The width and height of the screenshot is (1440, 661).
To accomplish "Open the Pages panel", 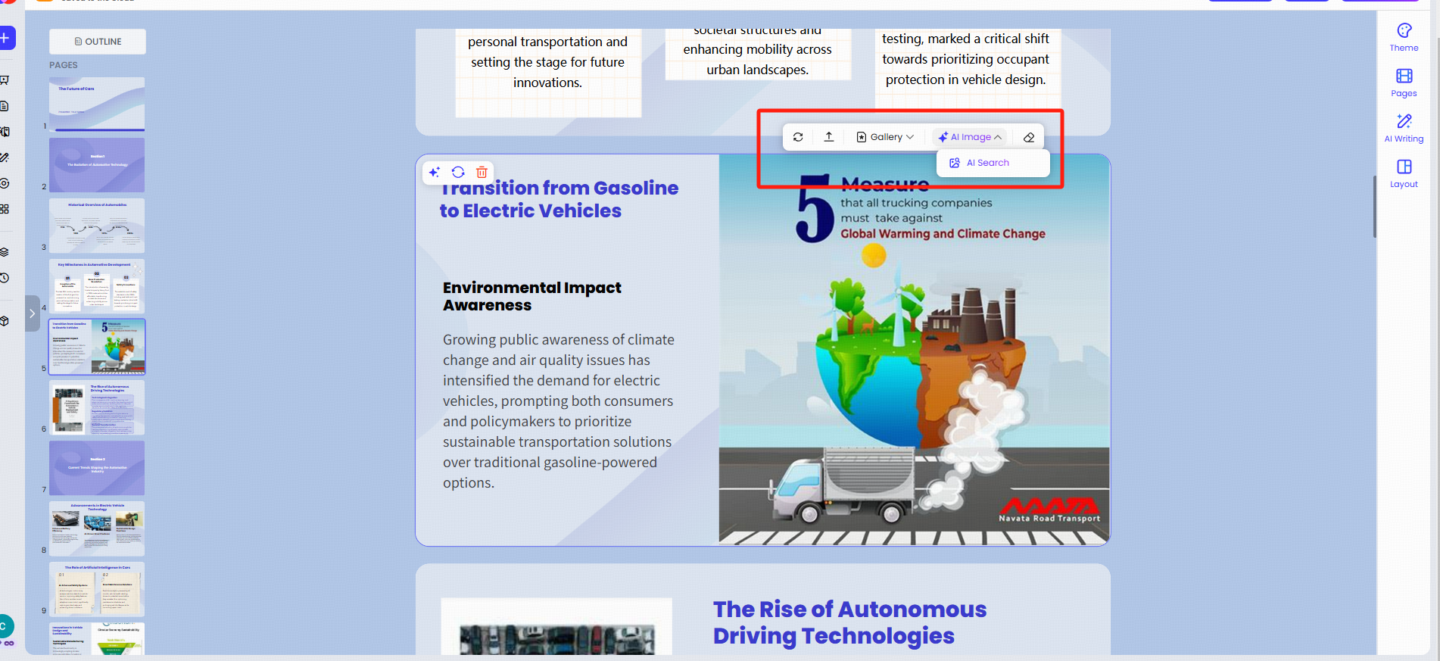I will pyautogui.click(x=1404, y=81).
